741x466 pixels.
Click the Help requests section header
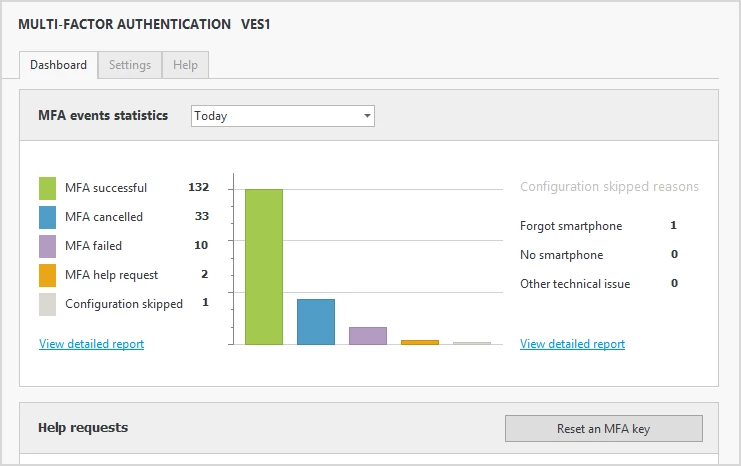(83, 428)
